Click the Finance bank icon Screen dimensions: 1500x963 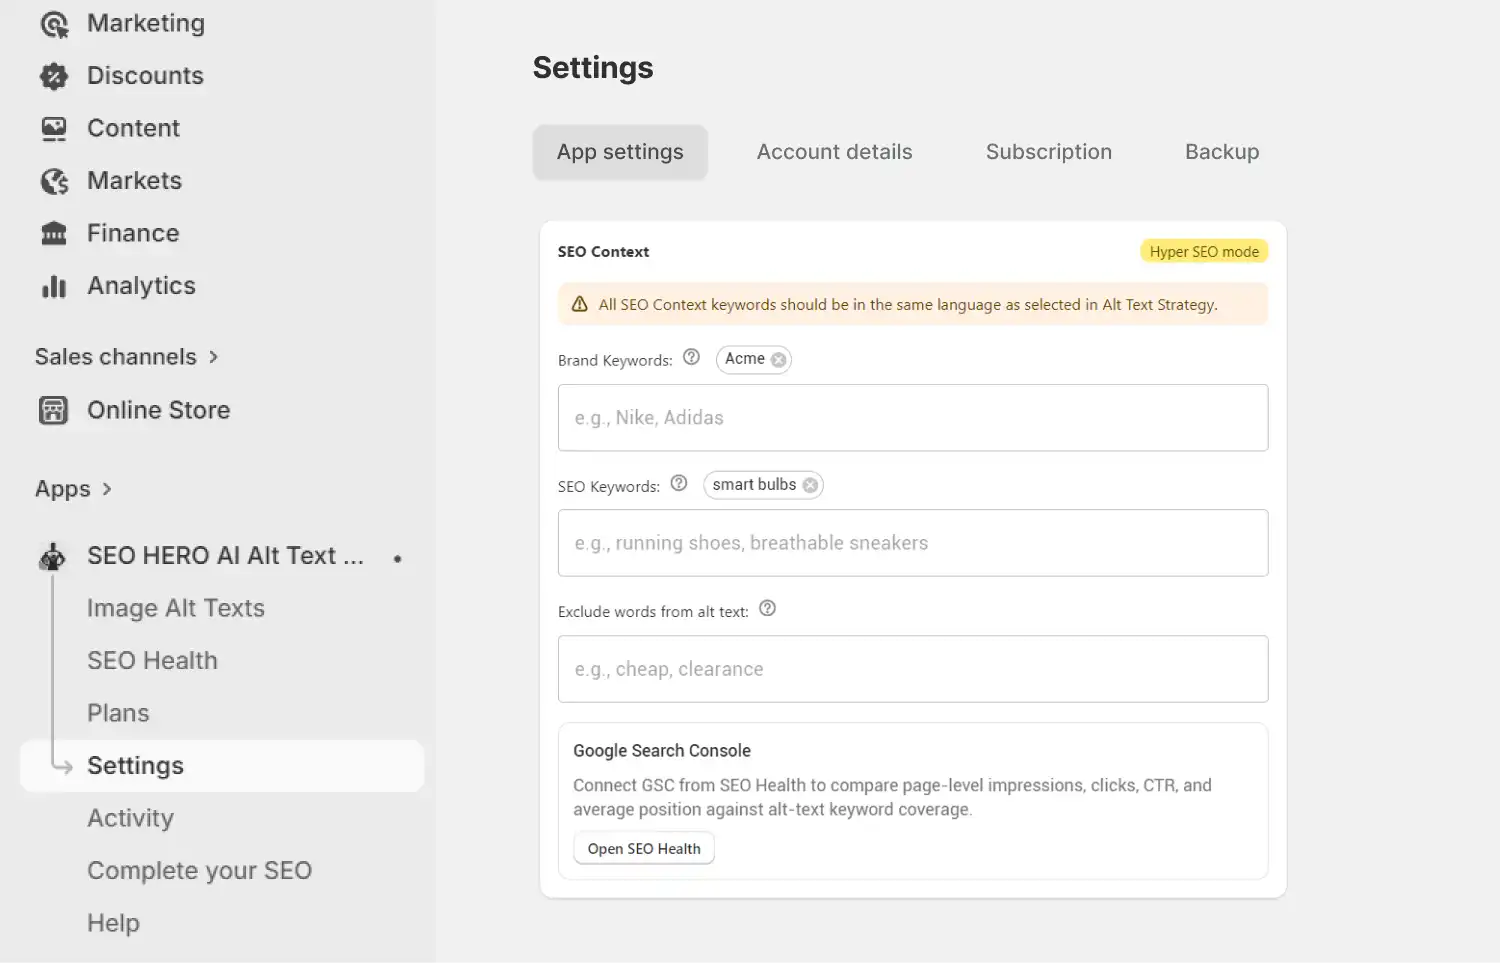coord(54,233)
